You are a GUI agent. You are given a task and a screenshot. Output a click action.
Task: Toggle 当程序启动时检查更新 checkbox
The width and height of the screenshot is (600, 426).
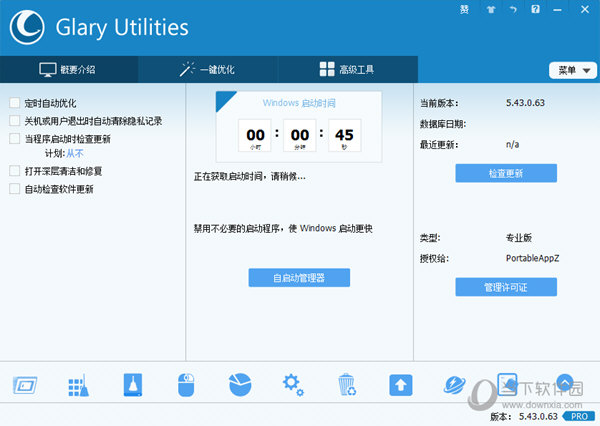point(15,138)
